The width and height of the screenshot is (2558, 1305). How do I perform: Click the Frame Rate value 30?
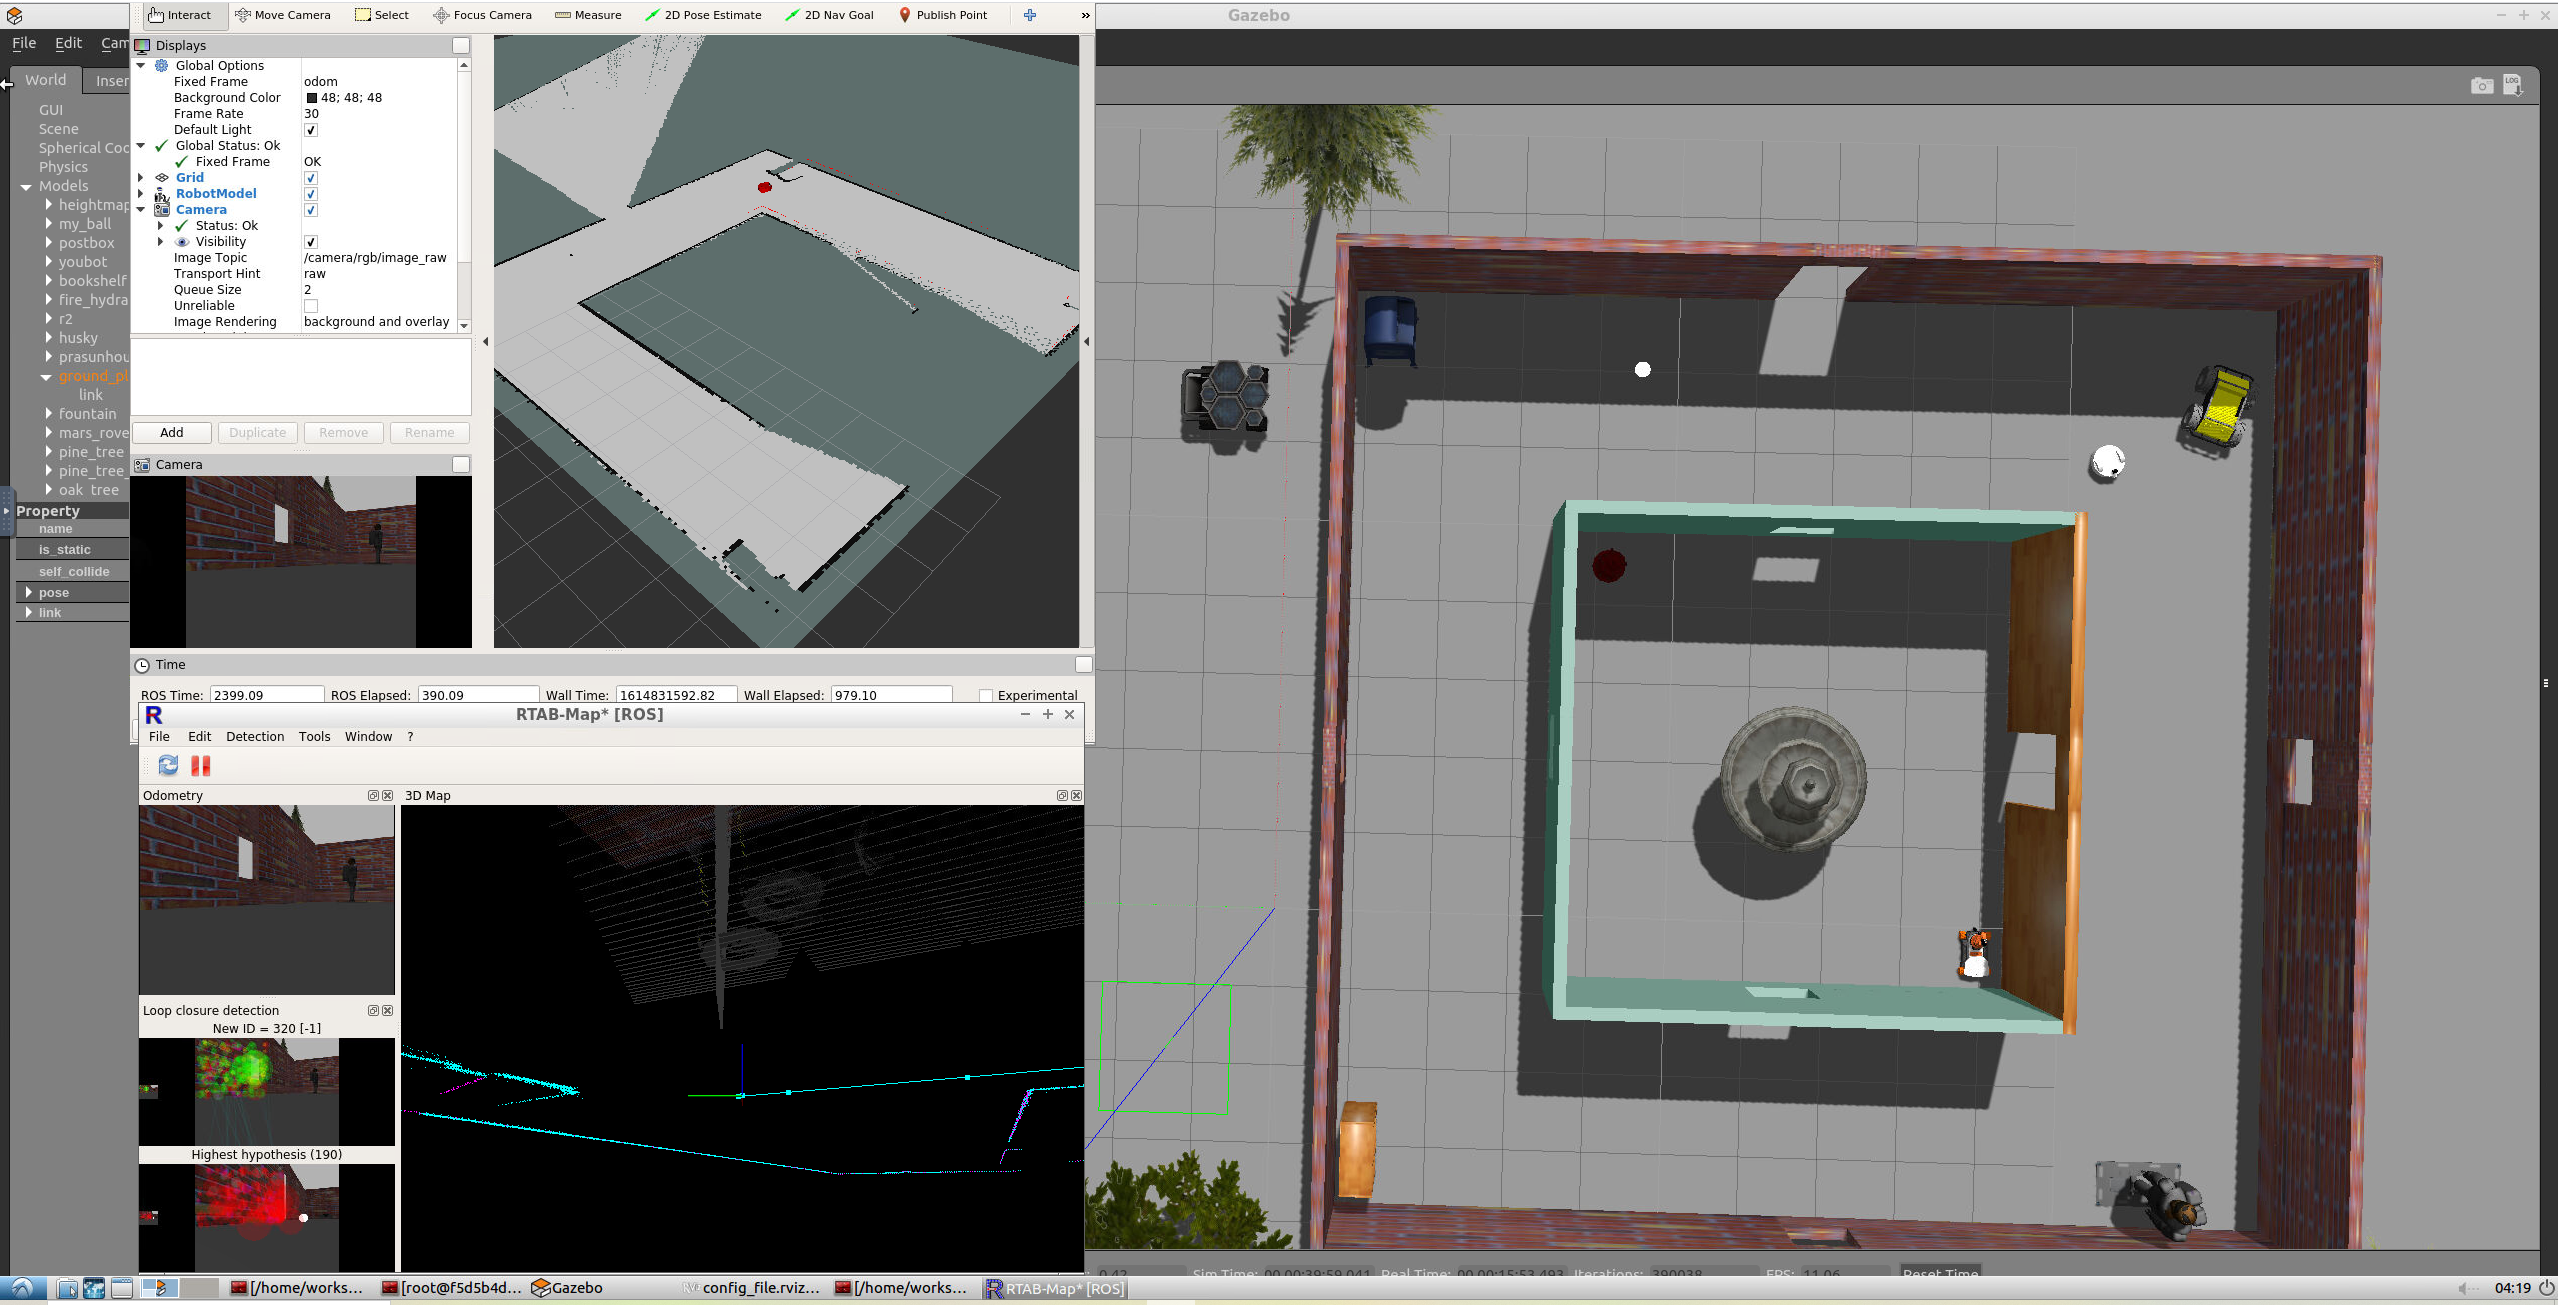(311, 114)
